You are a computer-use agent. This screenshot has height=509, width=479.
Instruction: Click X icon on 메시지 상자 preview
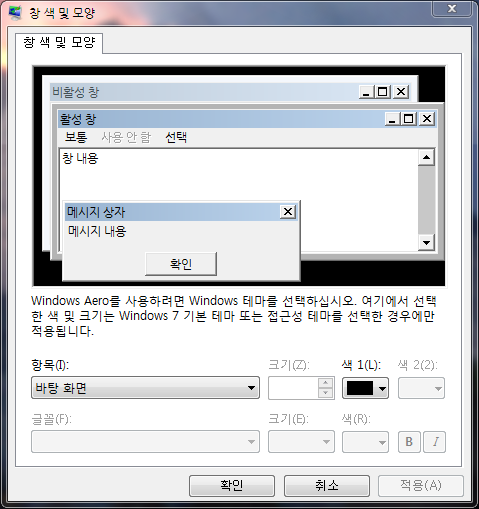point(288,212)
